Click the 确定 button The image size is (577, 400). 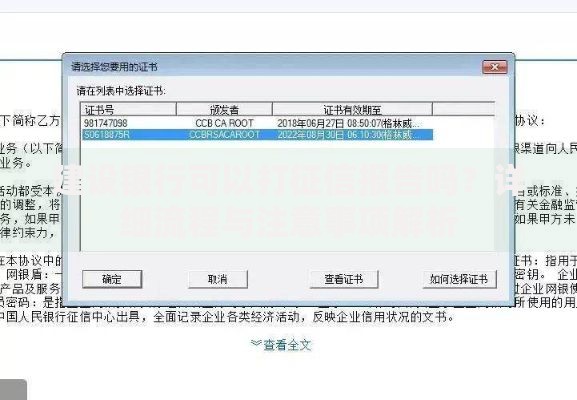[112, 279]
